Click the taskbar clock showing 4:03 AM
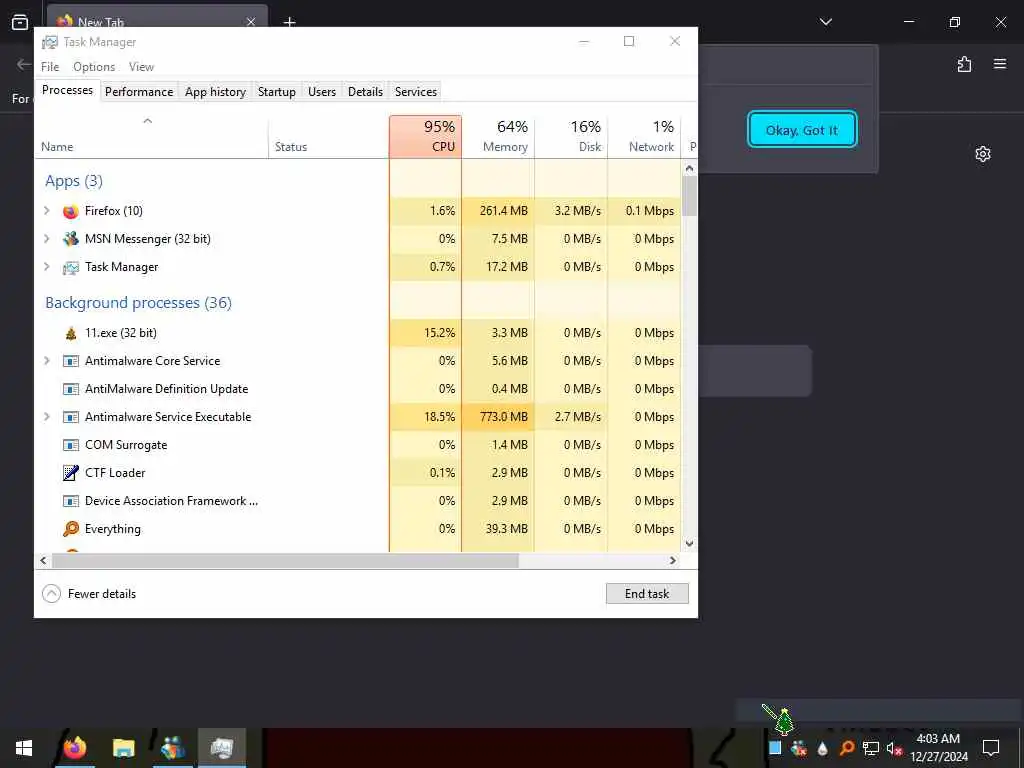The image size is (1024, 768). coord(938,748)
